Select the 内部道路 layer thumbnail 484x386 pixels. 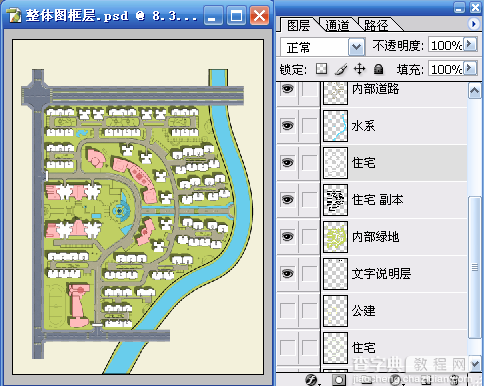335,93
